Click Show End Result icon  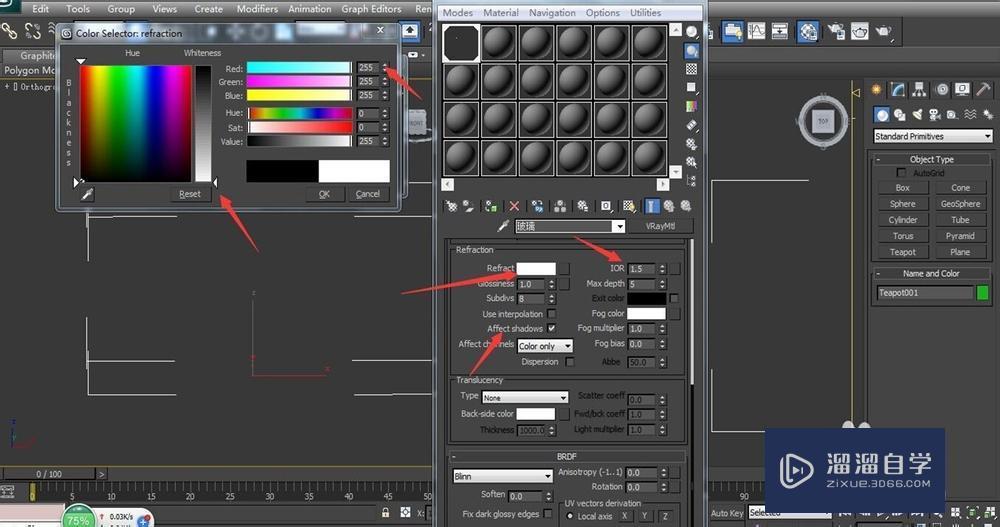(x=652, y=206)
